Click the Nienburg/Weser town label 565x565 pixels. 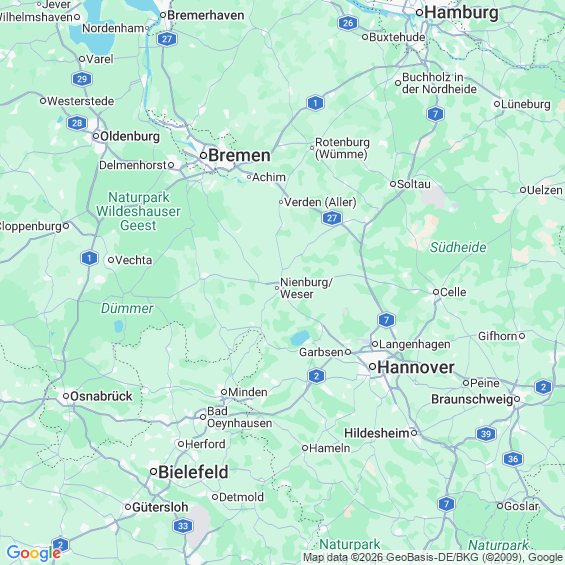tap(306, 288)
